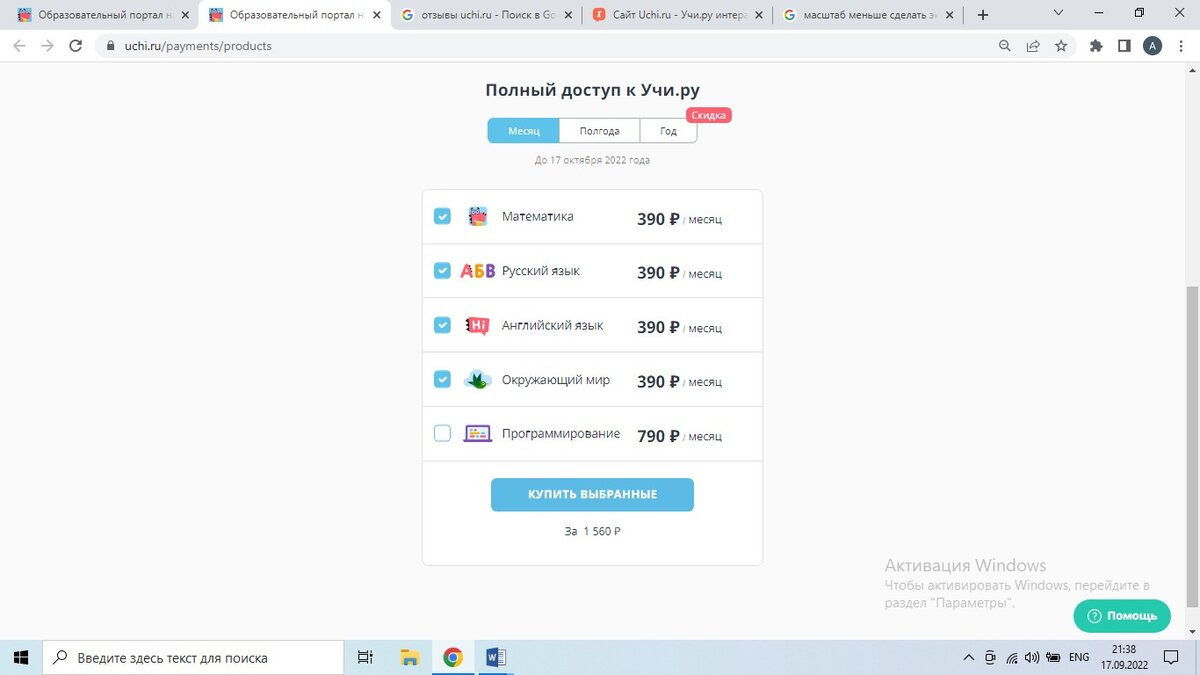Uncheck the Английский язык checkbox
The image size is (1200, 675).
click(x=442, y=325)
